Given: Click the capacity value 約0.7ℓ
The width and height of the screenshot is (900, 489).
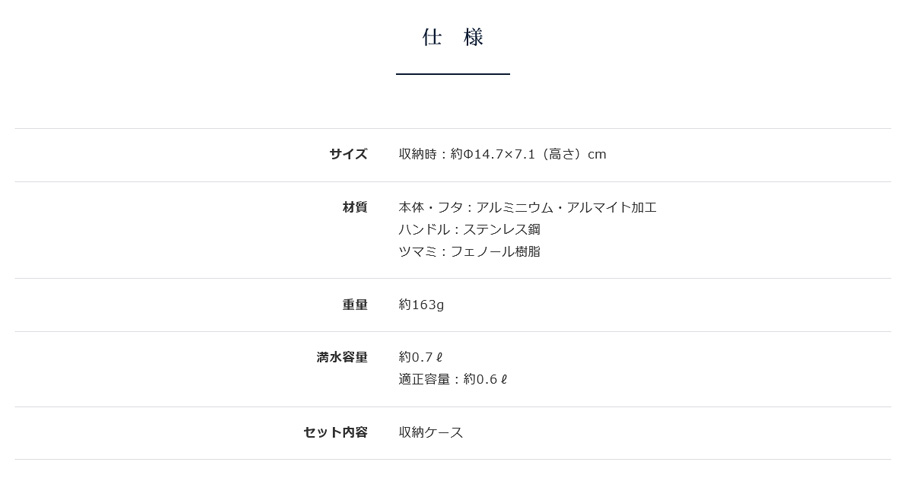Looking at the screenshot, I should click(x=421, y=357).
